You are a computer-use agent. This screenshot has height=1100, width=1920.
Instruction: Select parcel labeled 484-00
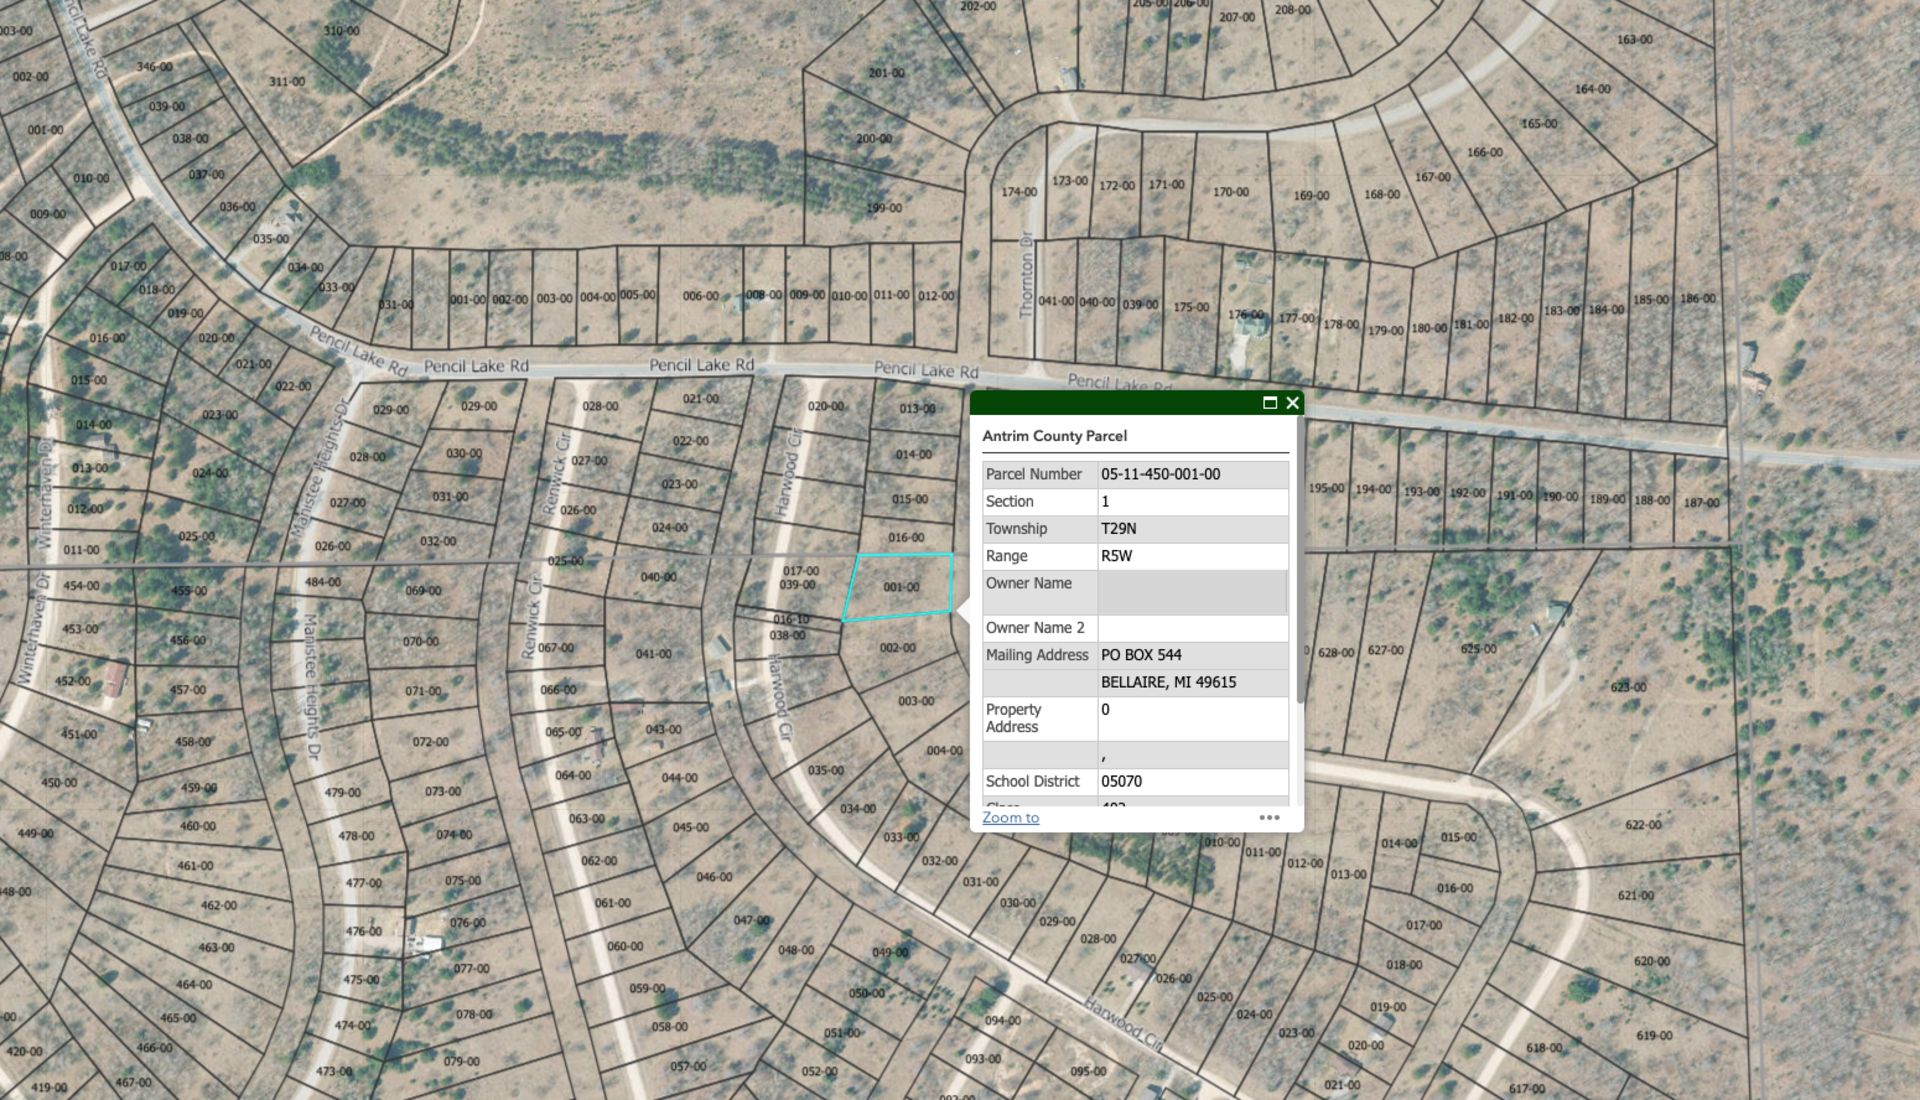[322, 582]
